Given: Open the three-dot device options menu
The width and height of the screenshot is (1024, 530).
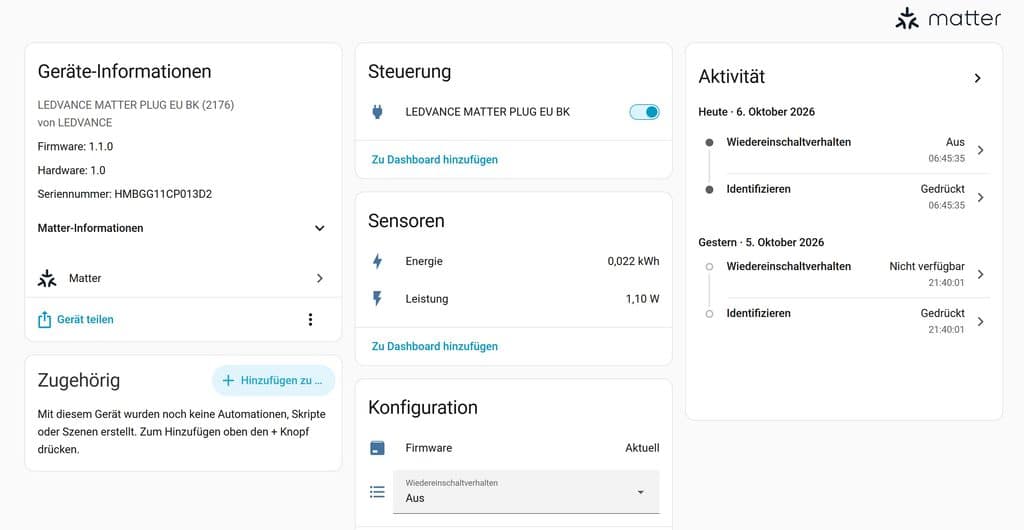Looking at the screenshot, I should coord(310,319).
